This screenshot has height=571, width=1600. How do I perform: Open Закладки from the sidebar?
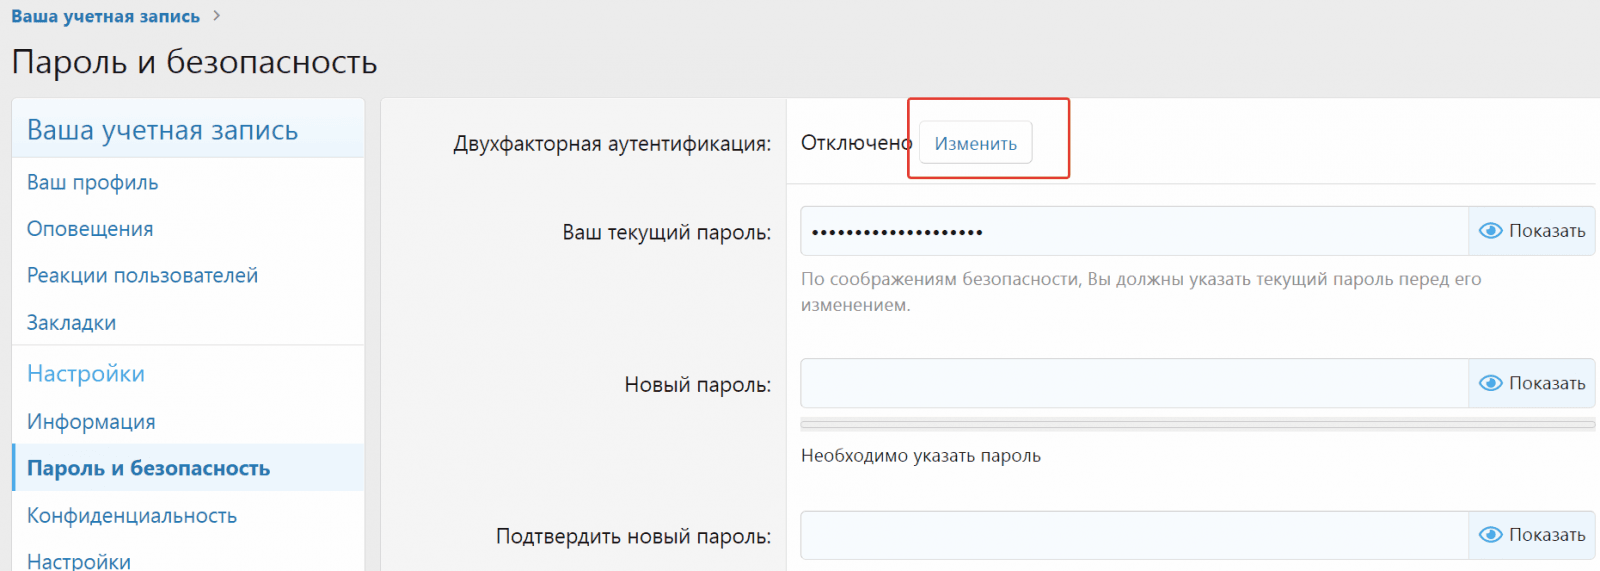[x=71, y=322]
